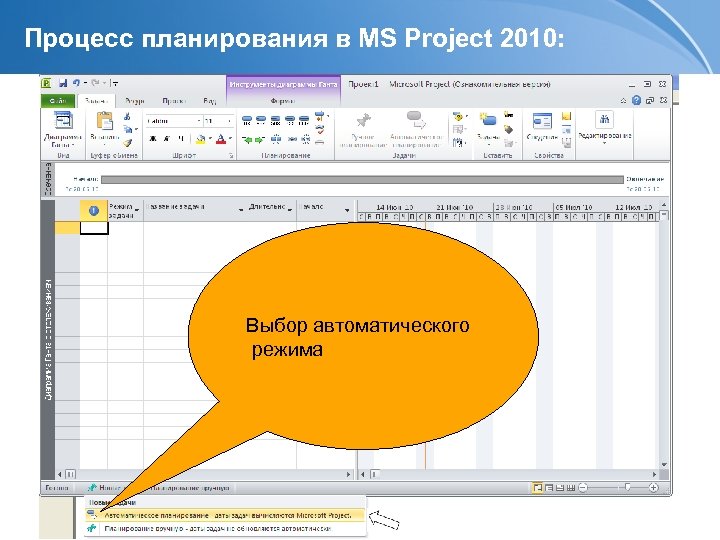Click the Paste clipboard icon
The image size is (720, 540).
[x=105, y=121]
